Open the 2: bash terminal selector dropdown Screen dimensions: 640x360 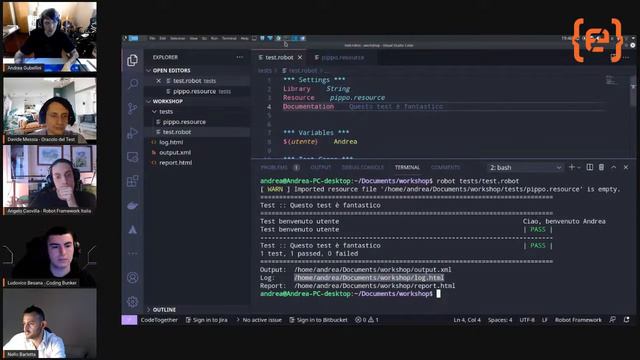525,167
